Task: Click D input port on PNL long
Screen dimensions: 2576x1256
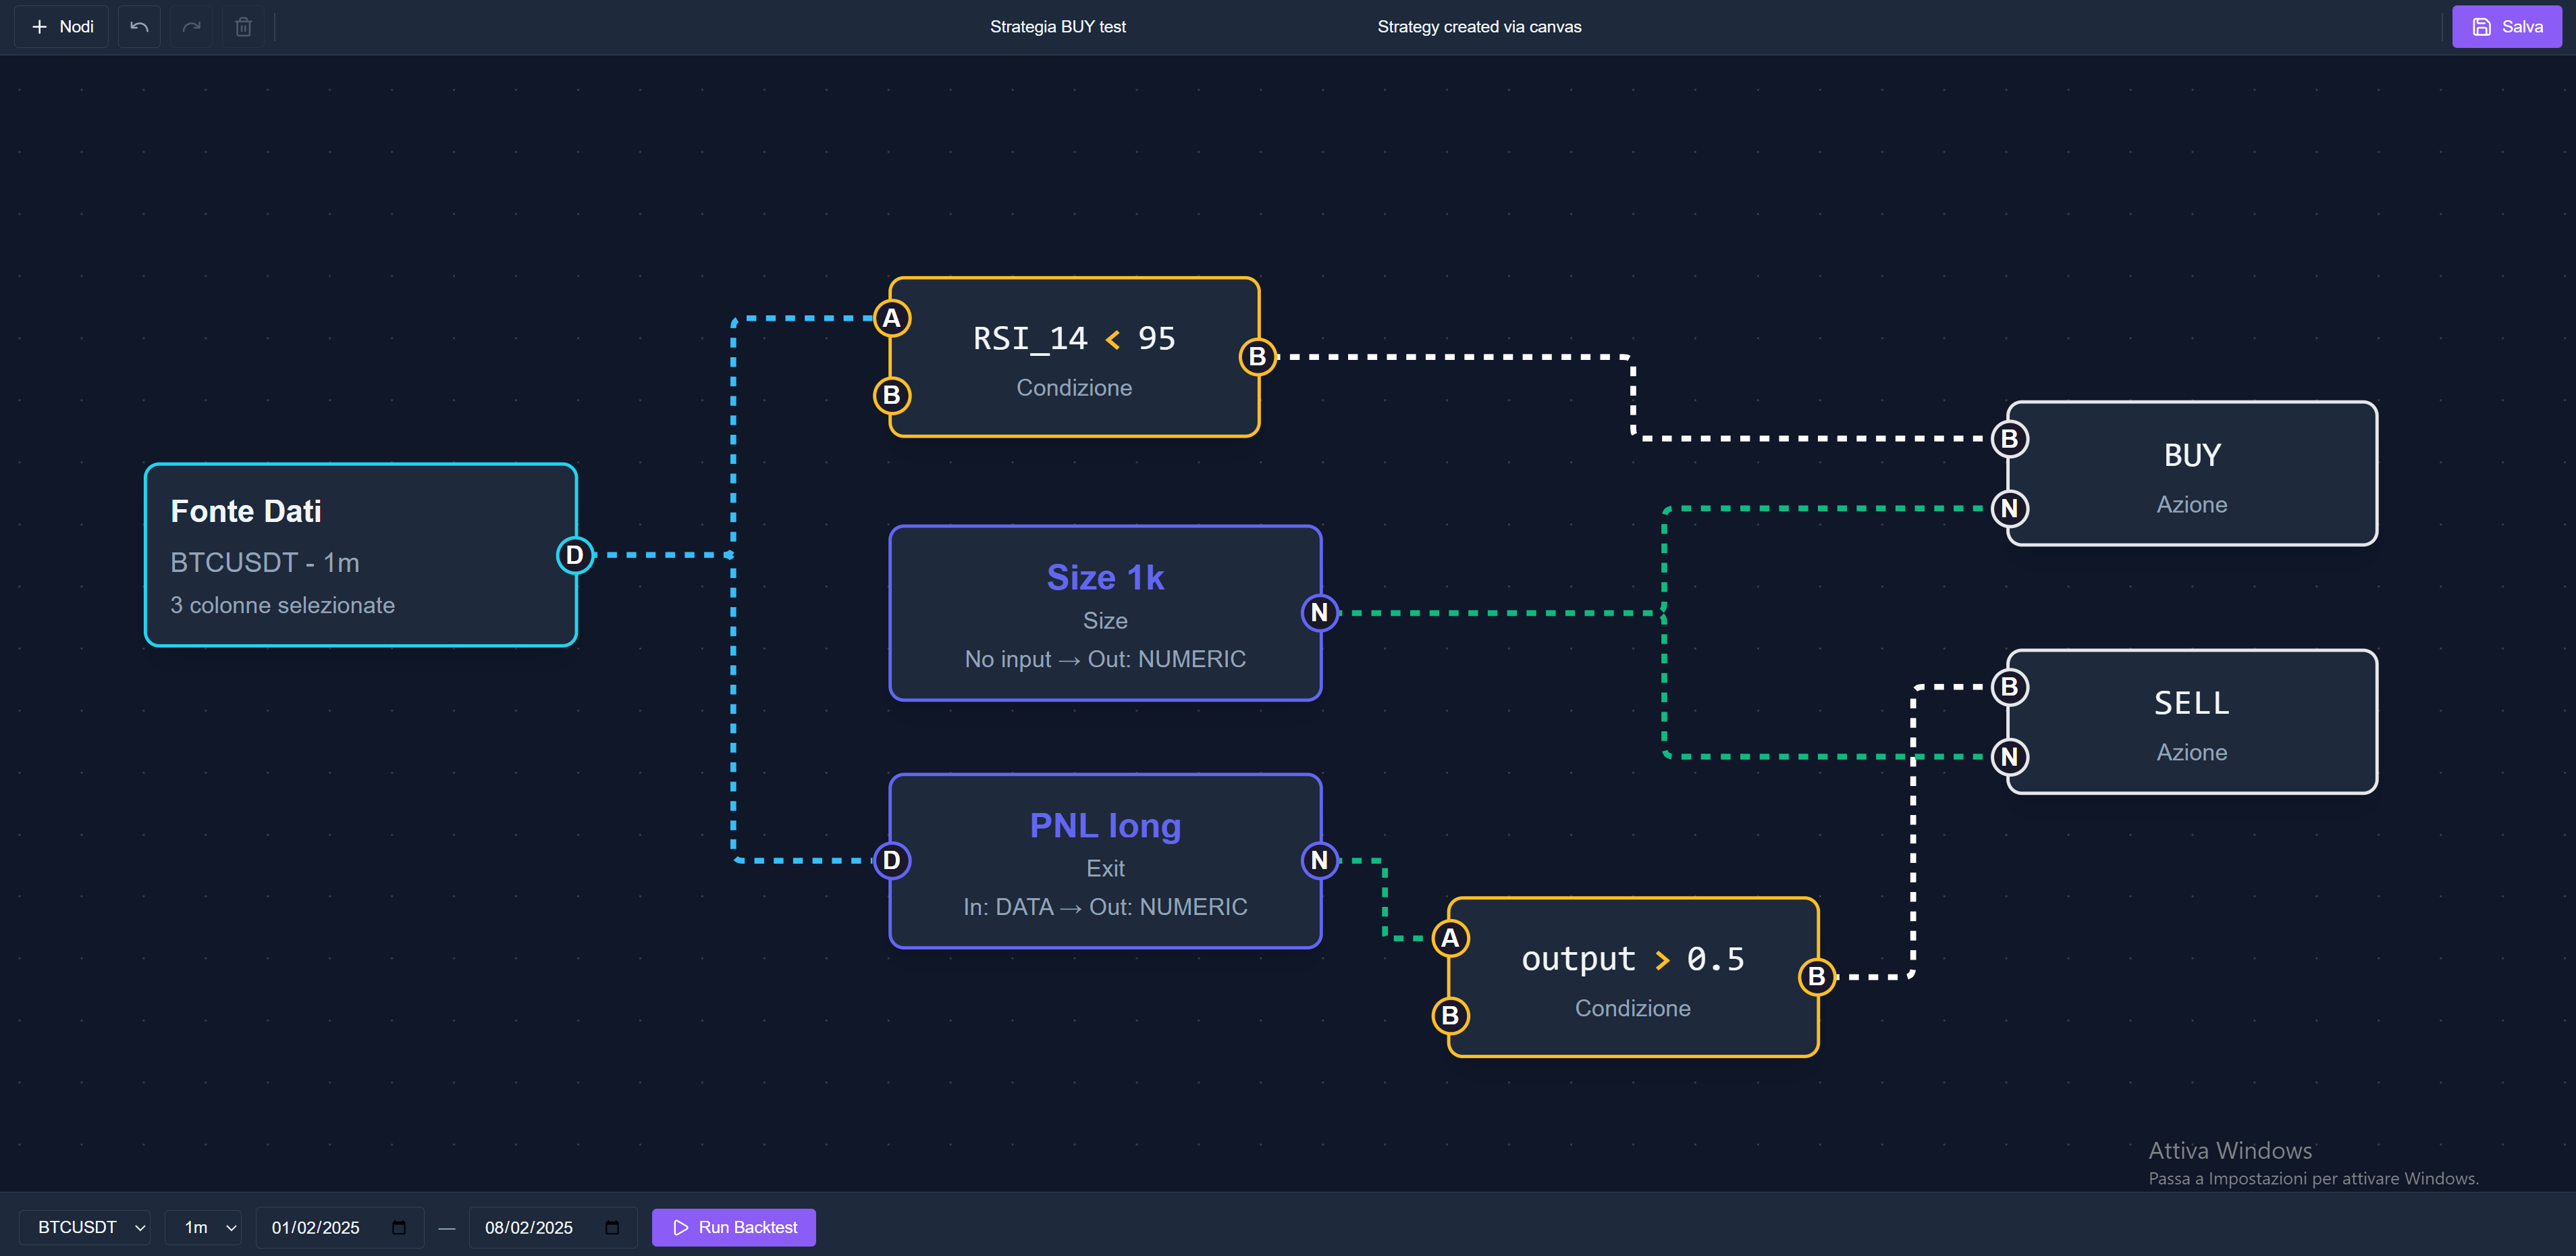Action: [x=891, y=860]
